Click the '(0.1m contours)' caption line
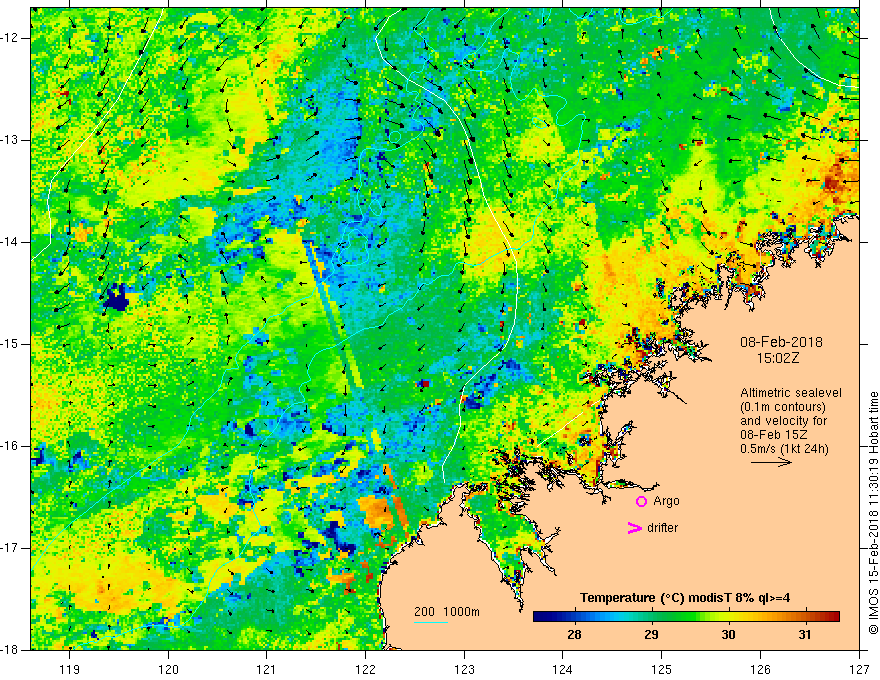Image resolution: width=880 pixels, height=680 pixels. pyautogui.click(x=783, y=407)
